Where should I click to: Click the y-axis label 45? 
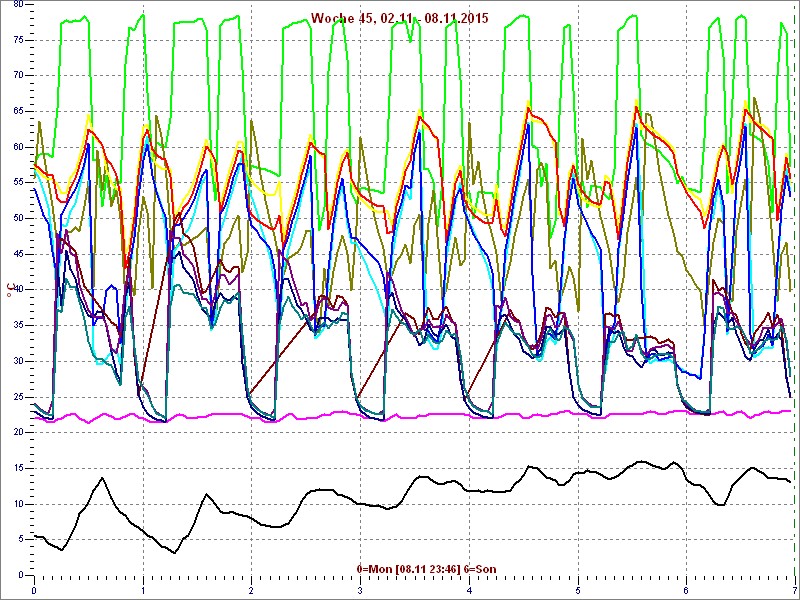[x=17, y=254]
